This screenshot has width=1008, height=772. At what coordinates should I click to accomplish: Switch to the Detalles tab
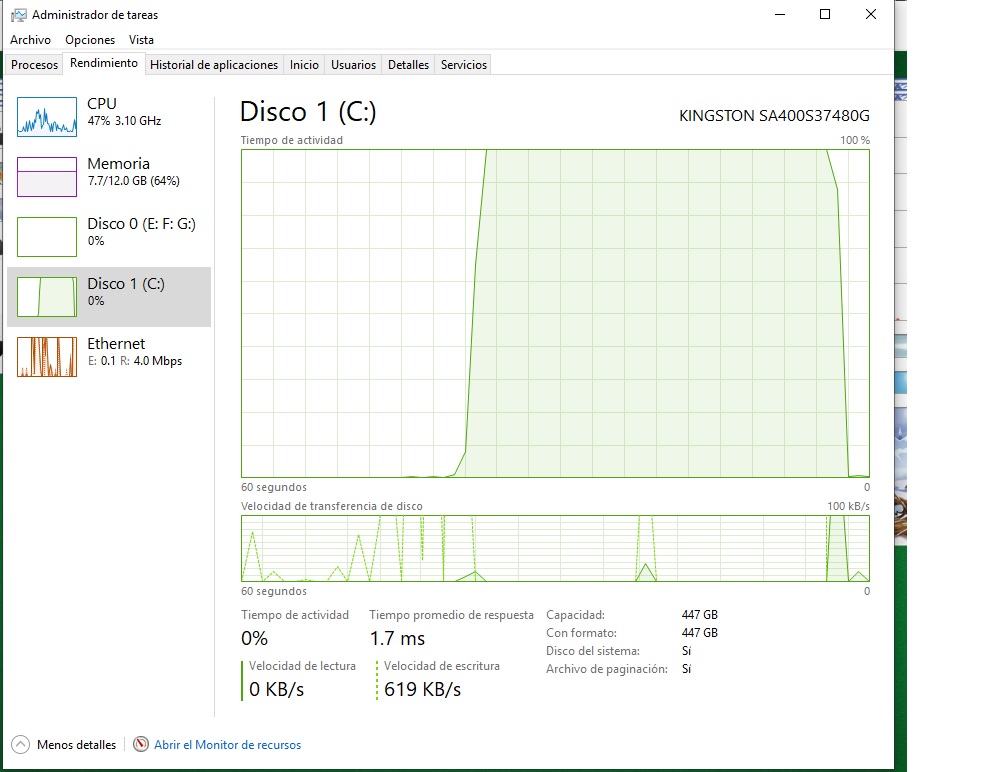pyautogui.click(x=408, y=65)
